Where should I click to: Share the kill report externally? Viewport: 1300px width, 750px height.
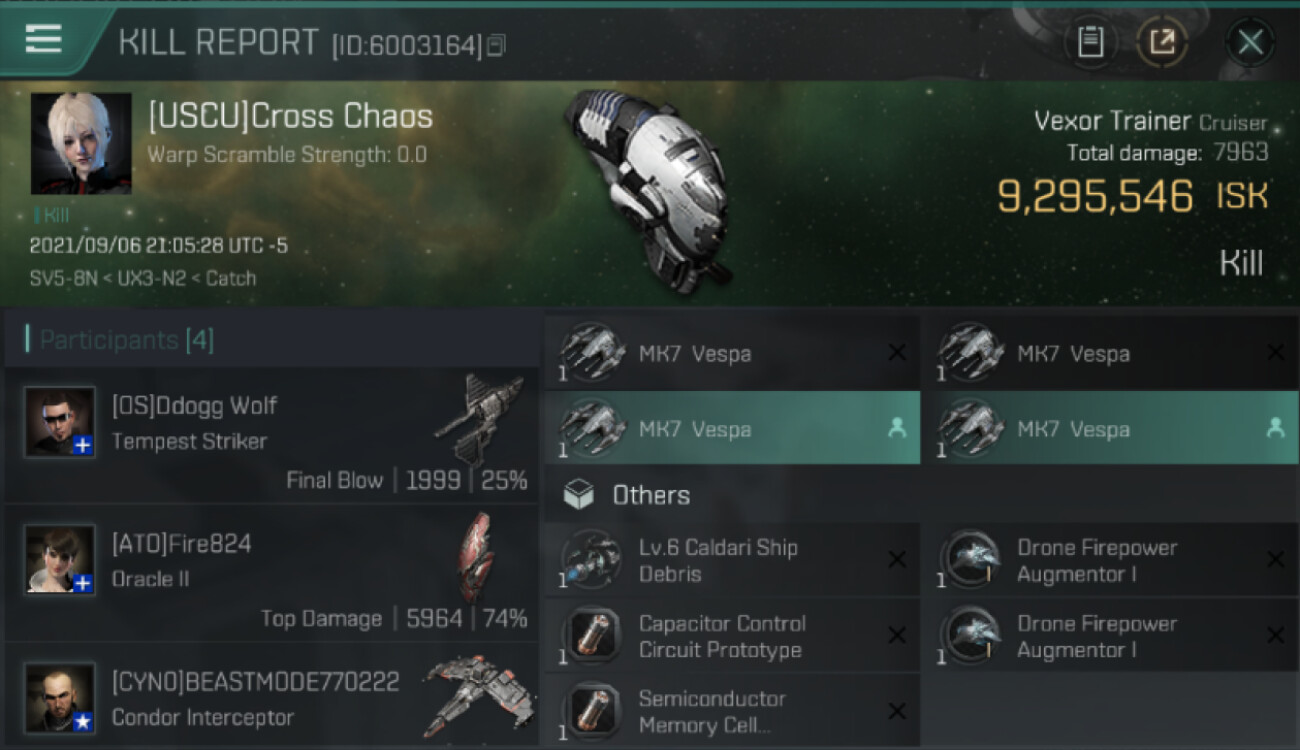tap(1162, 42)
